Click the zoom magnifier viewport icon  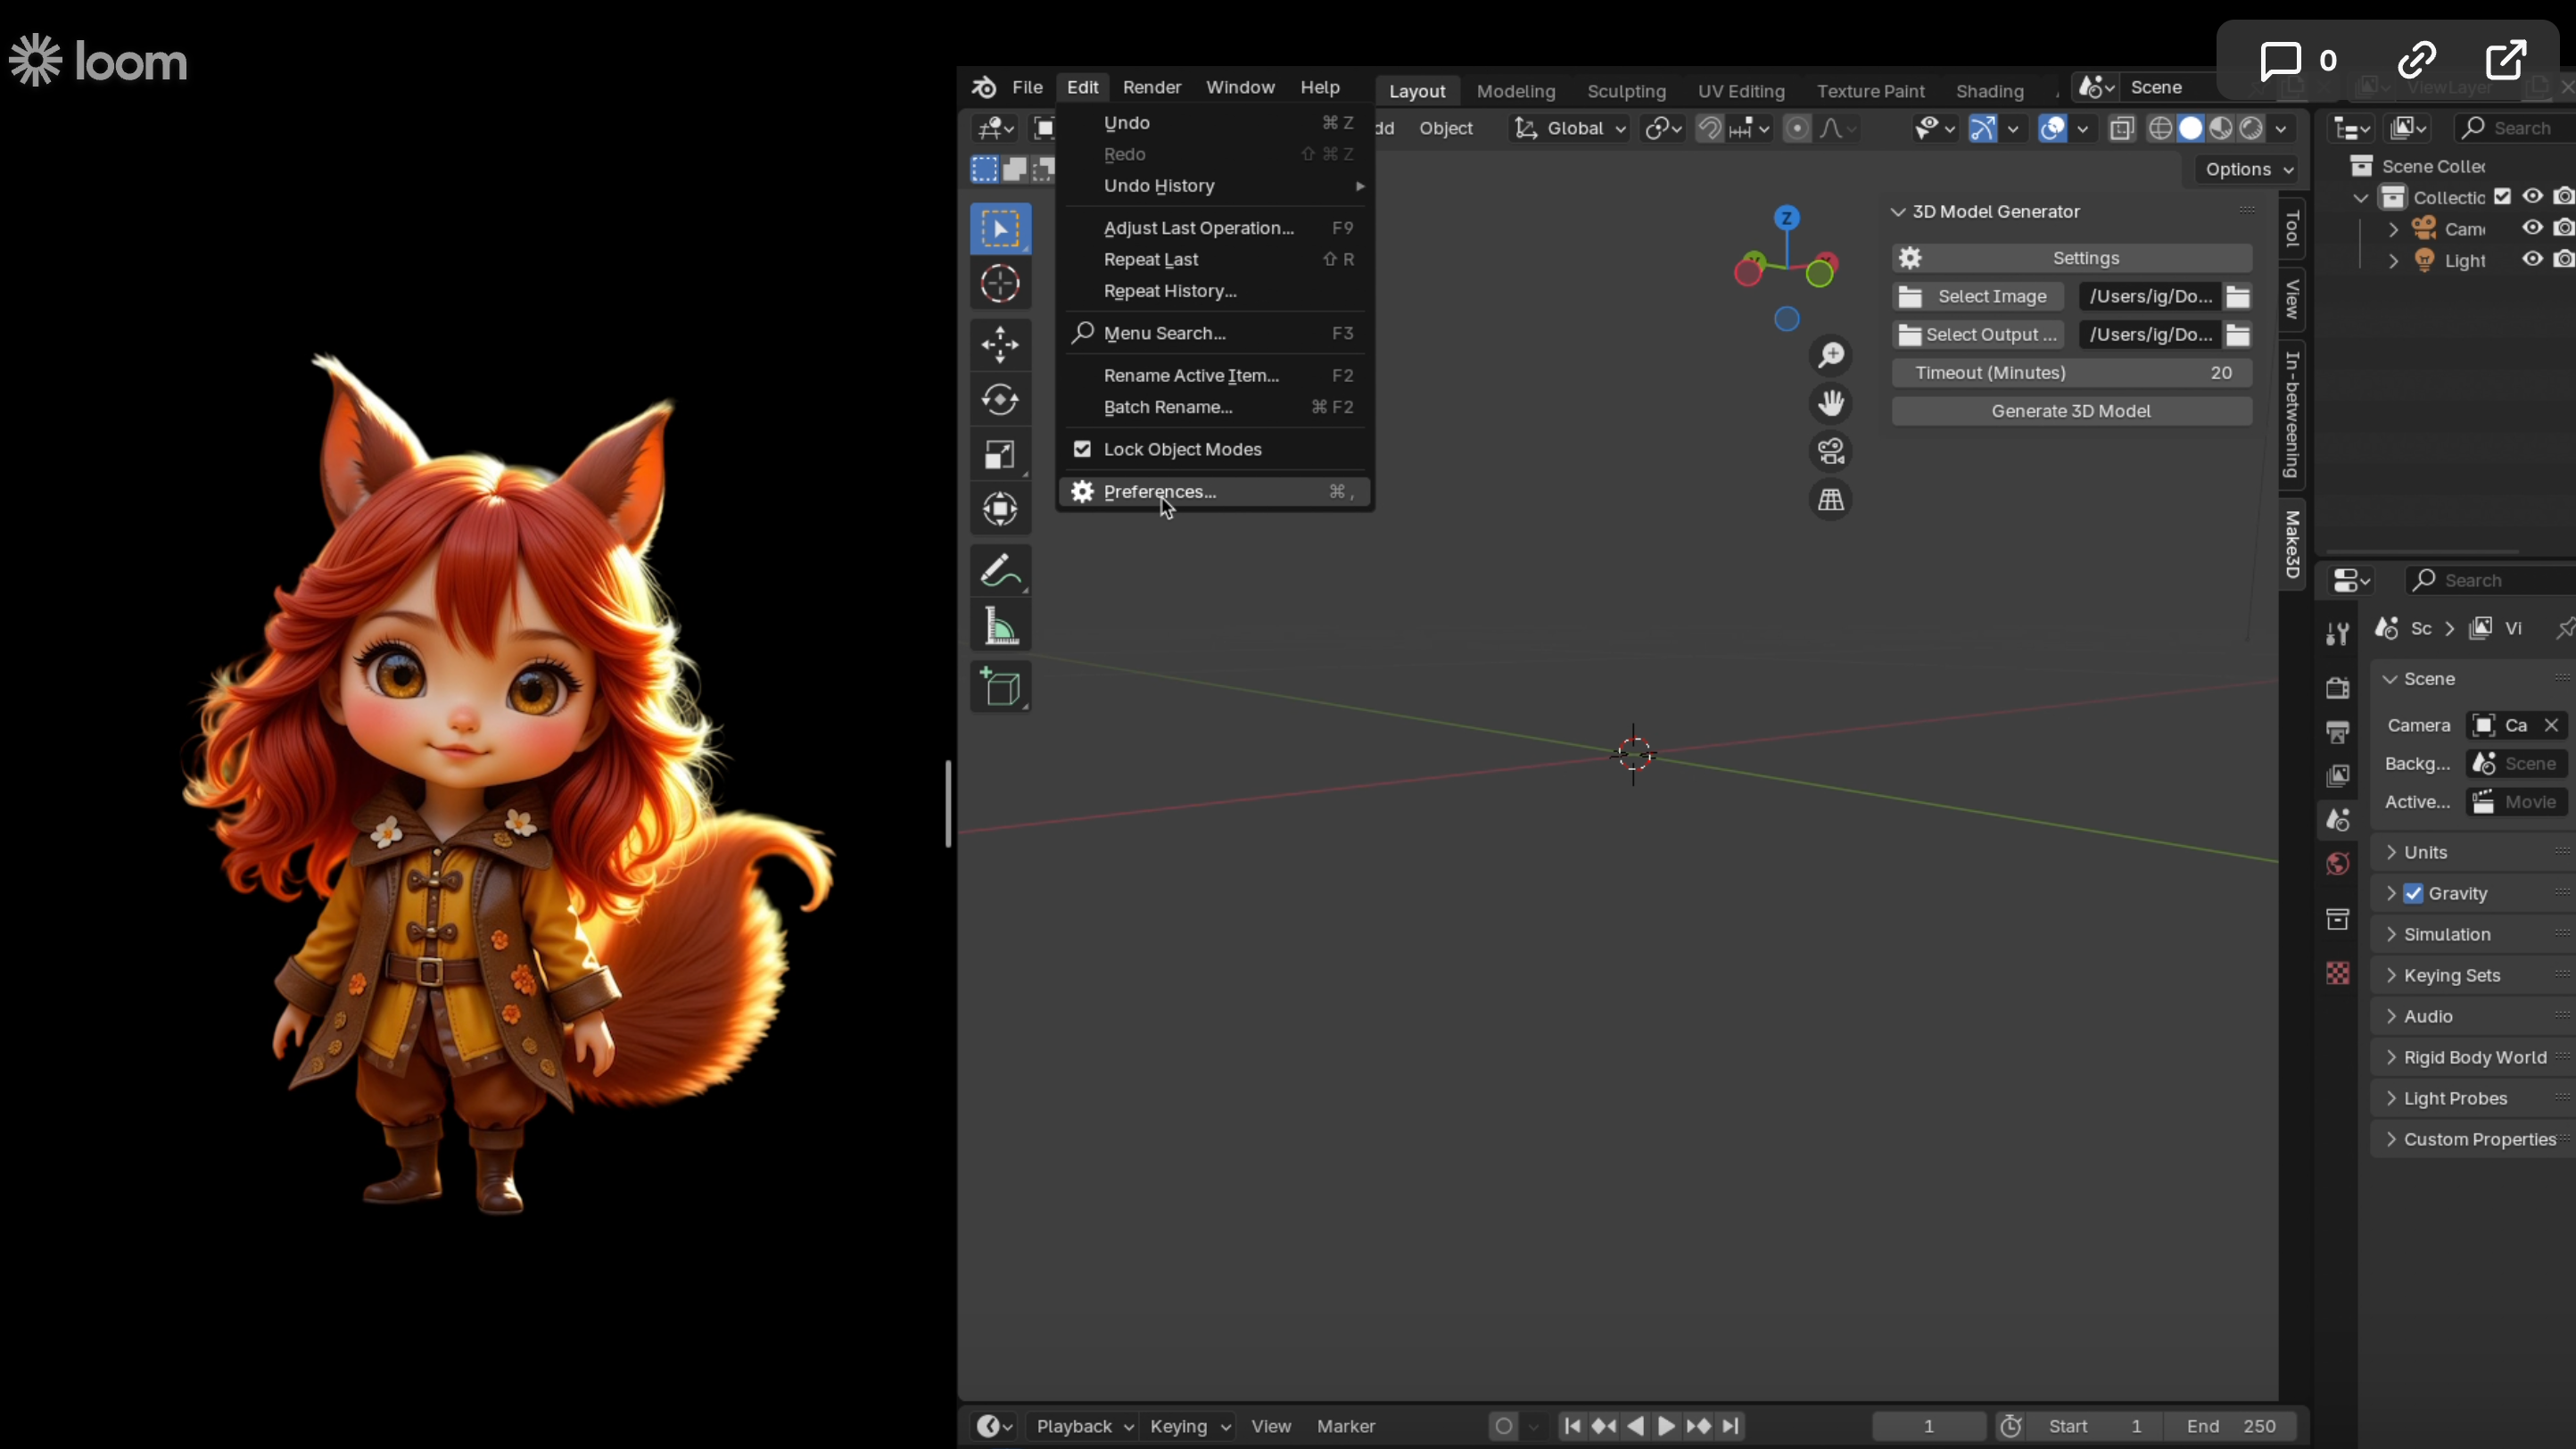tap(1831, 356)
